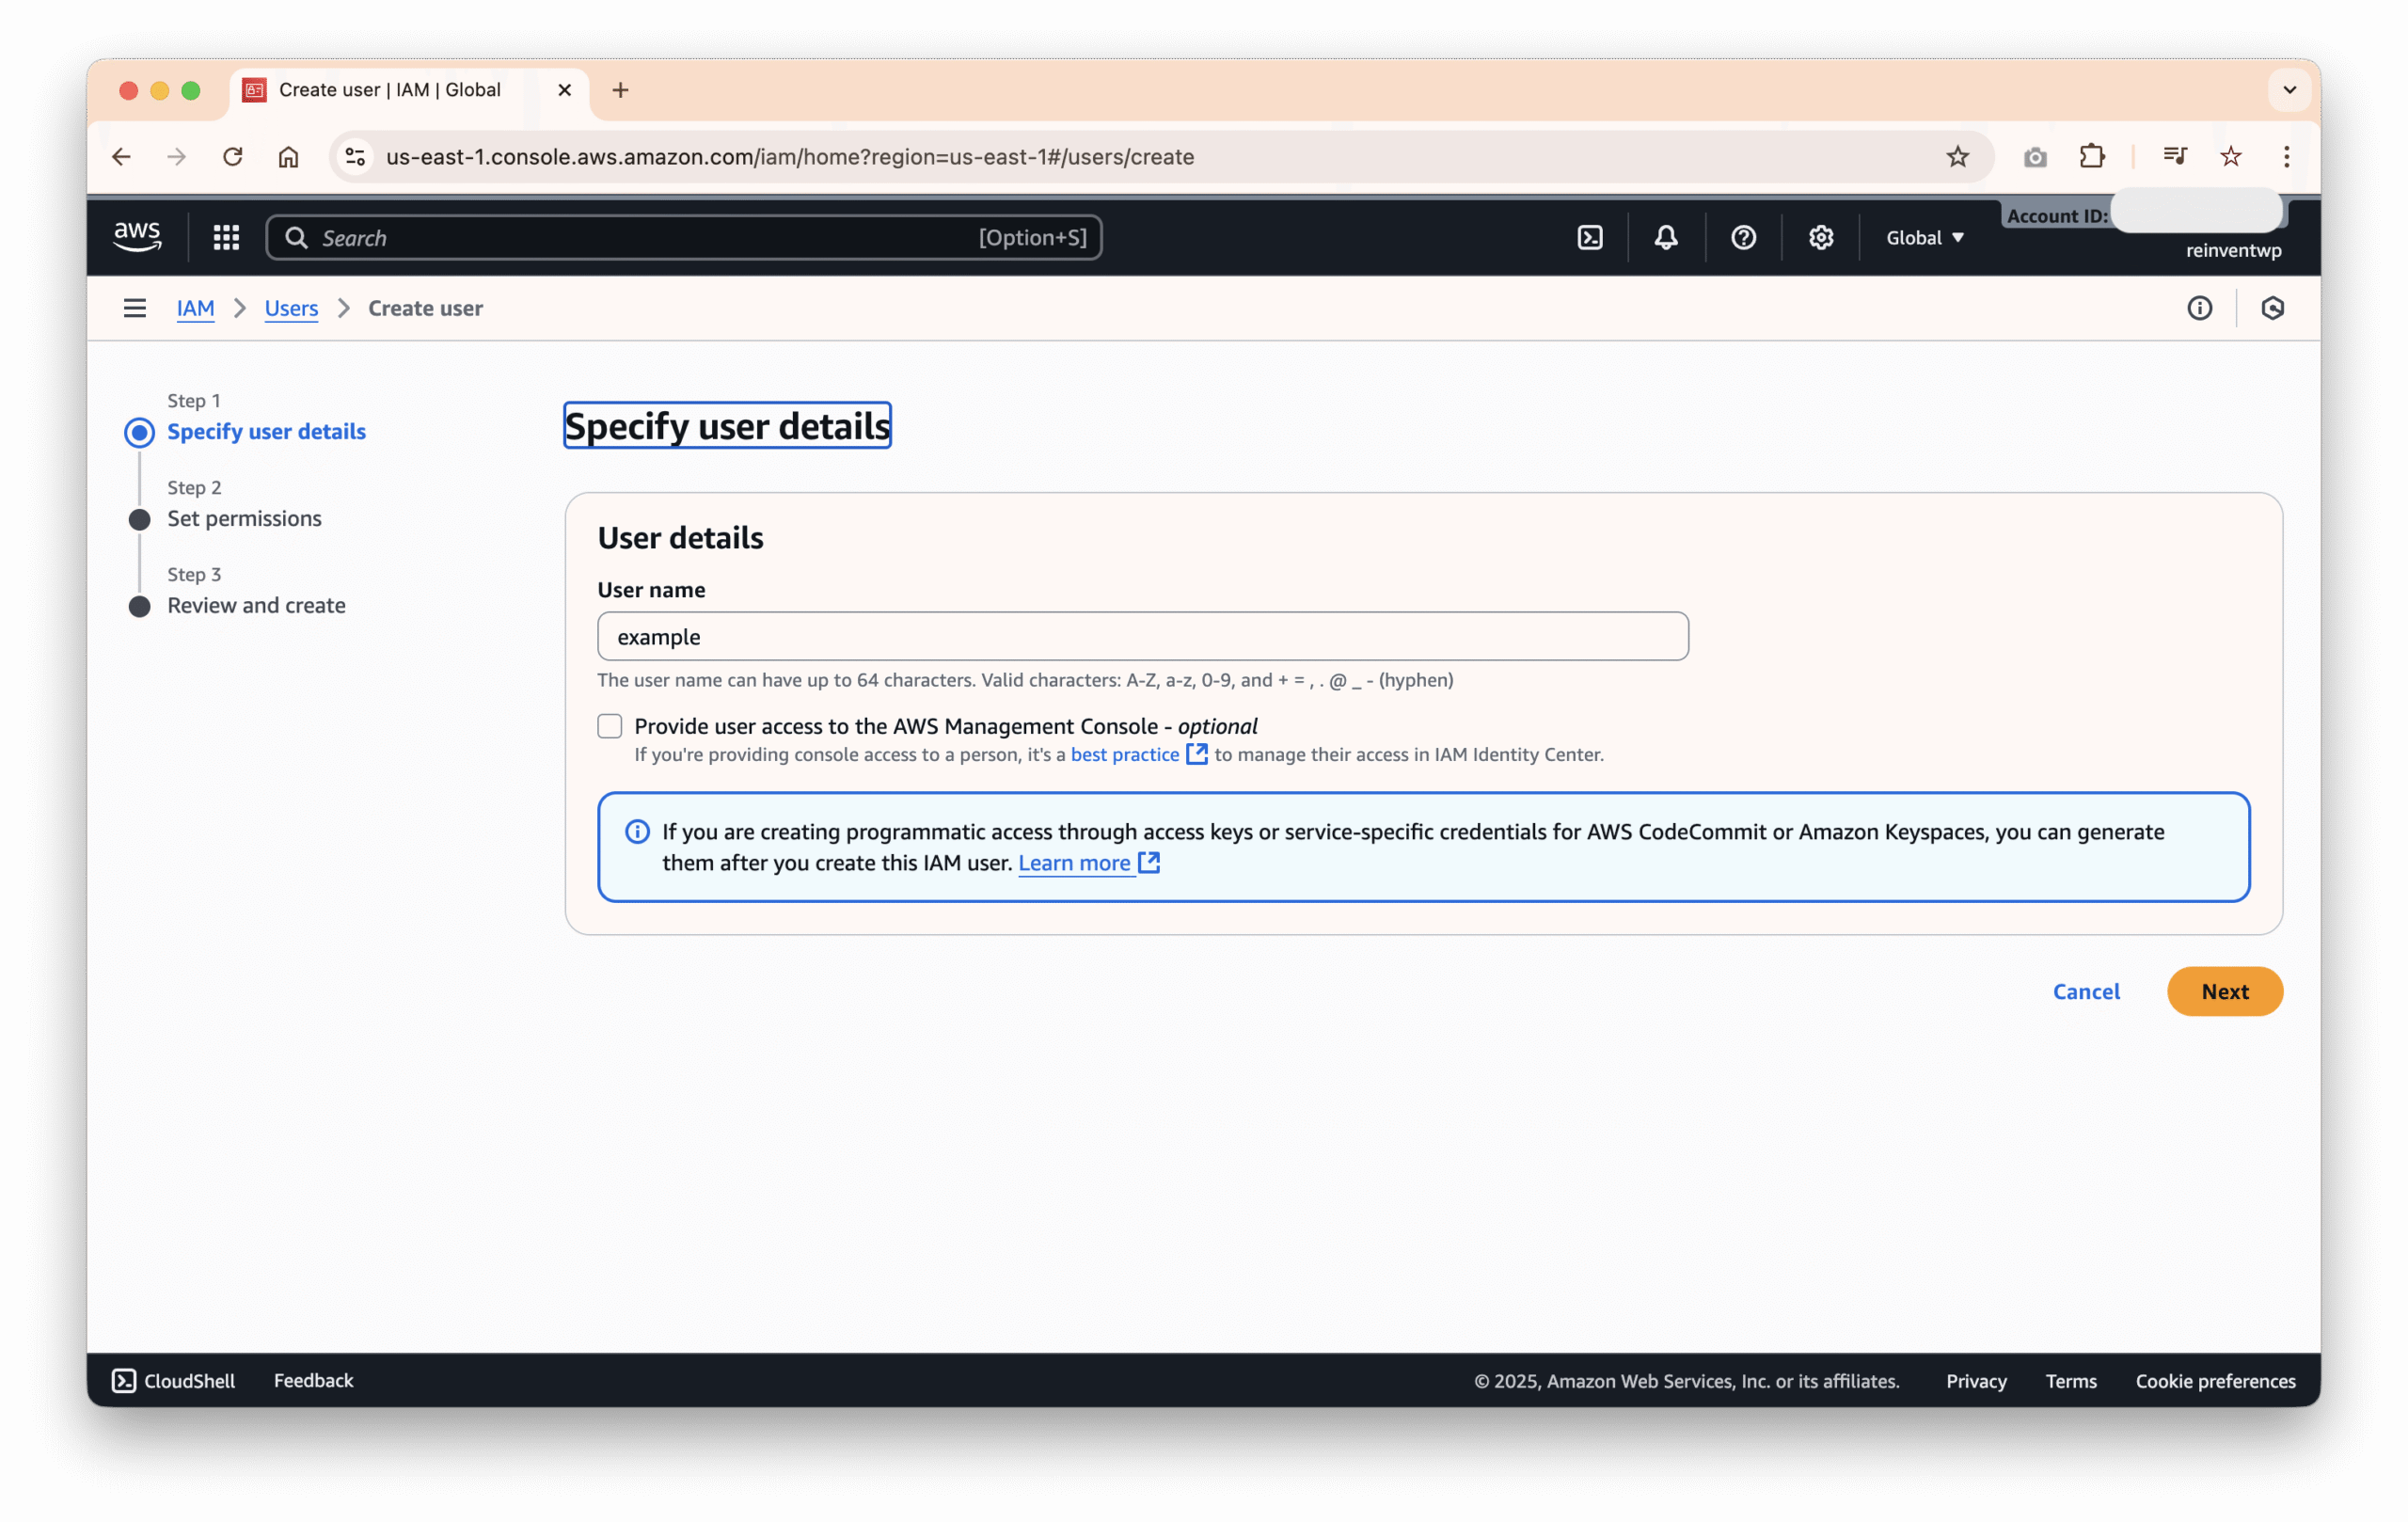Click the AWS logo home icon
The height and width of the screenshot is (1522, 2408).
(137, 237)
